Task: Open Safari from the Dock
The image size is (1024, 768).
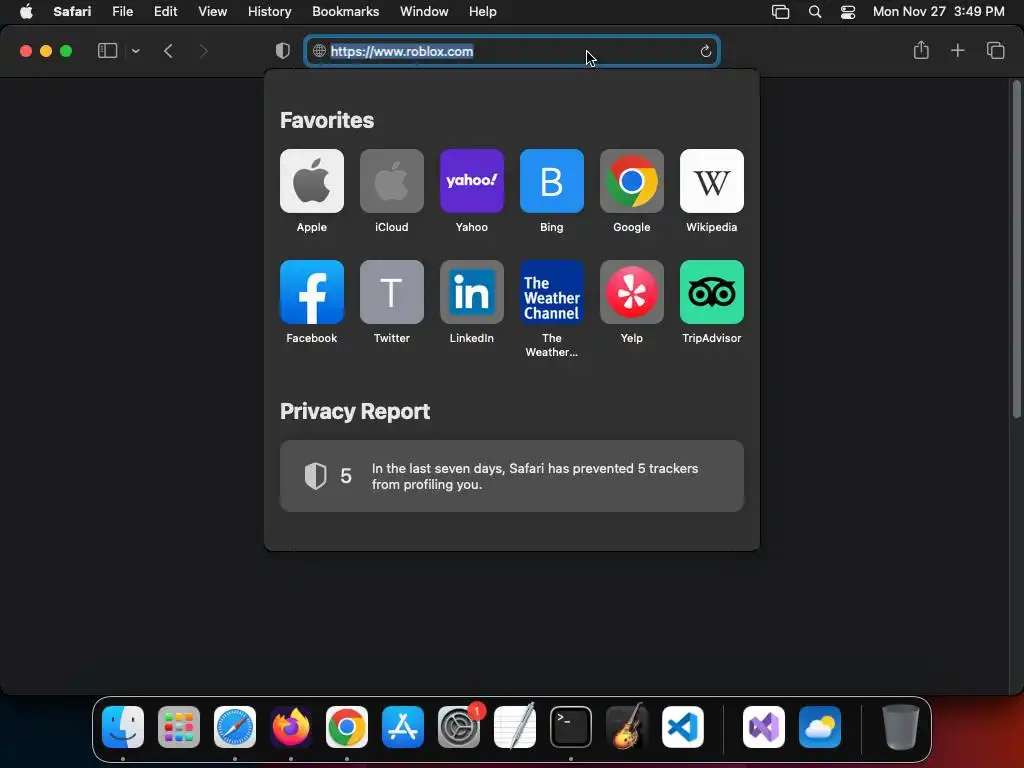Action: click(x=235, y=727)
